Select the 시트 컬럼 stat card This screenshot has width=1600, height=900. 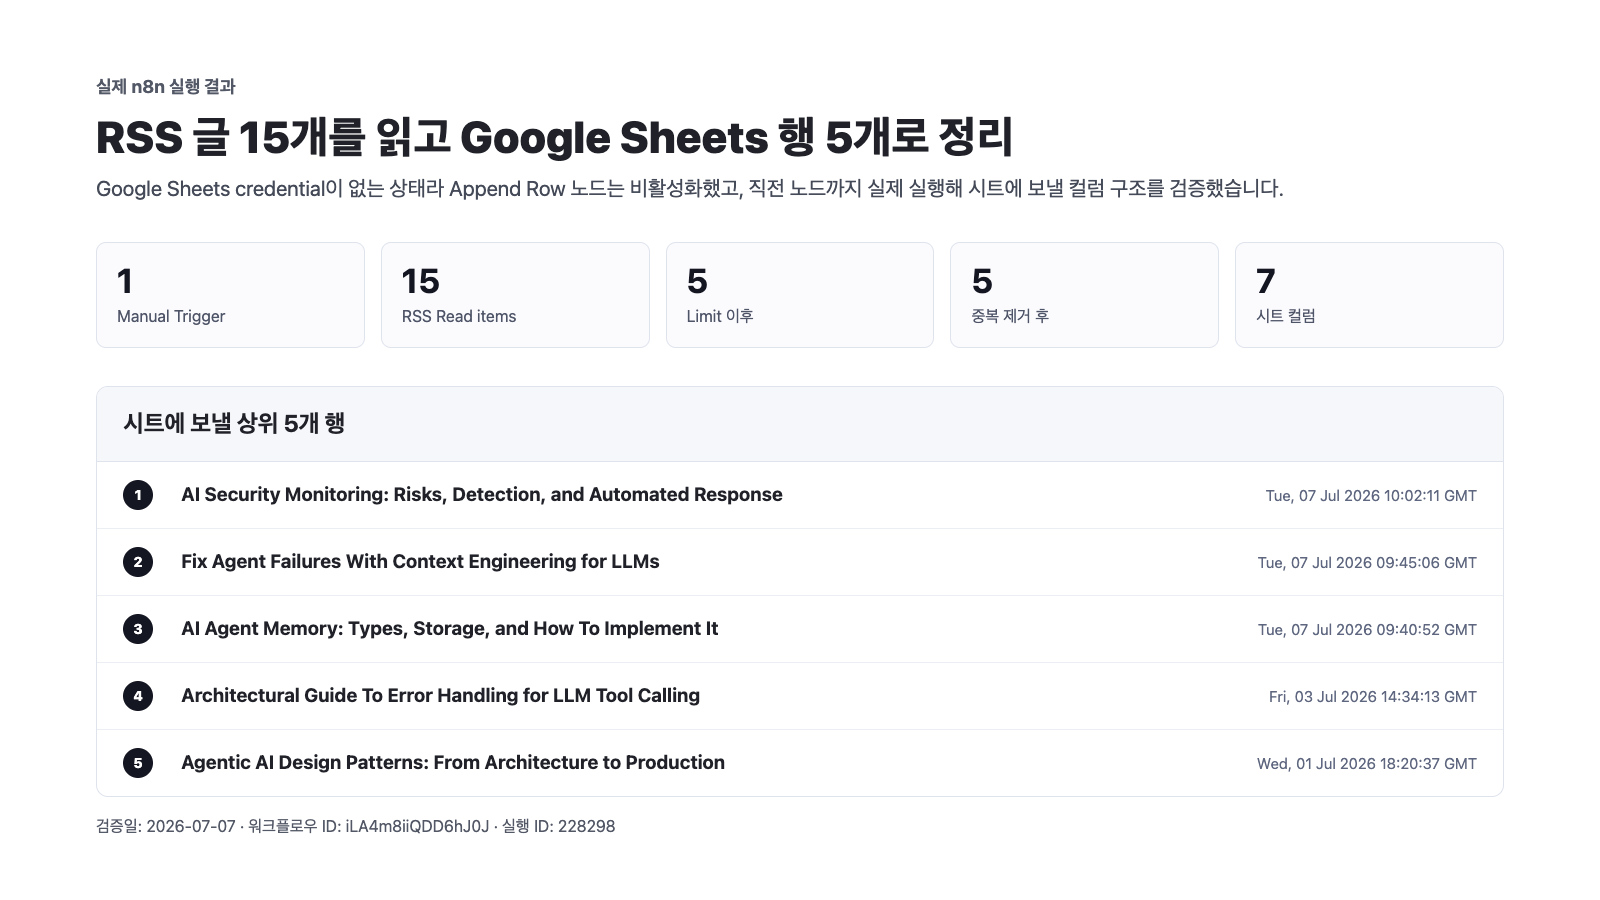1369,295
